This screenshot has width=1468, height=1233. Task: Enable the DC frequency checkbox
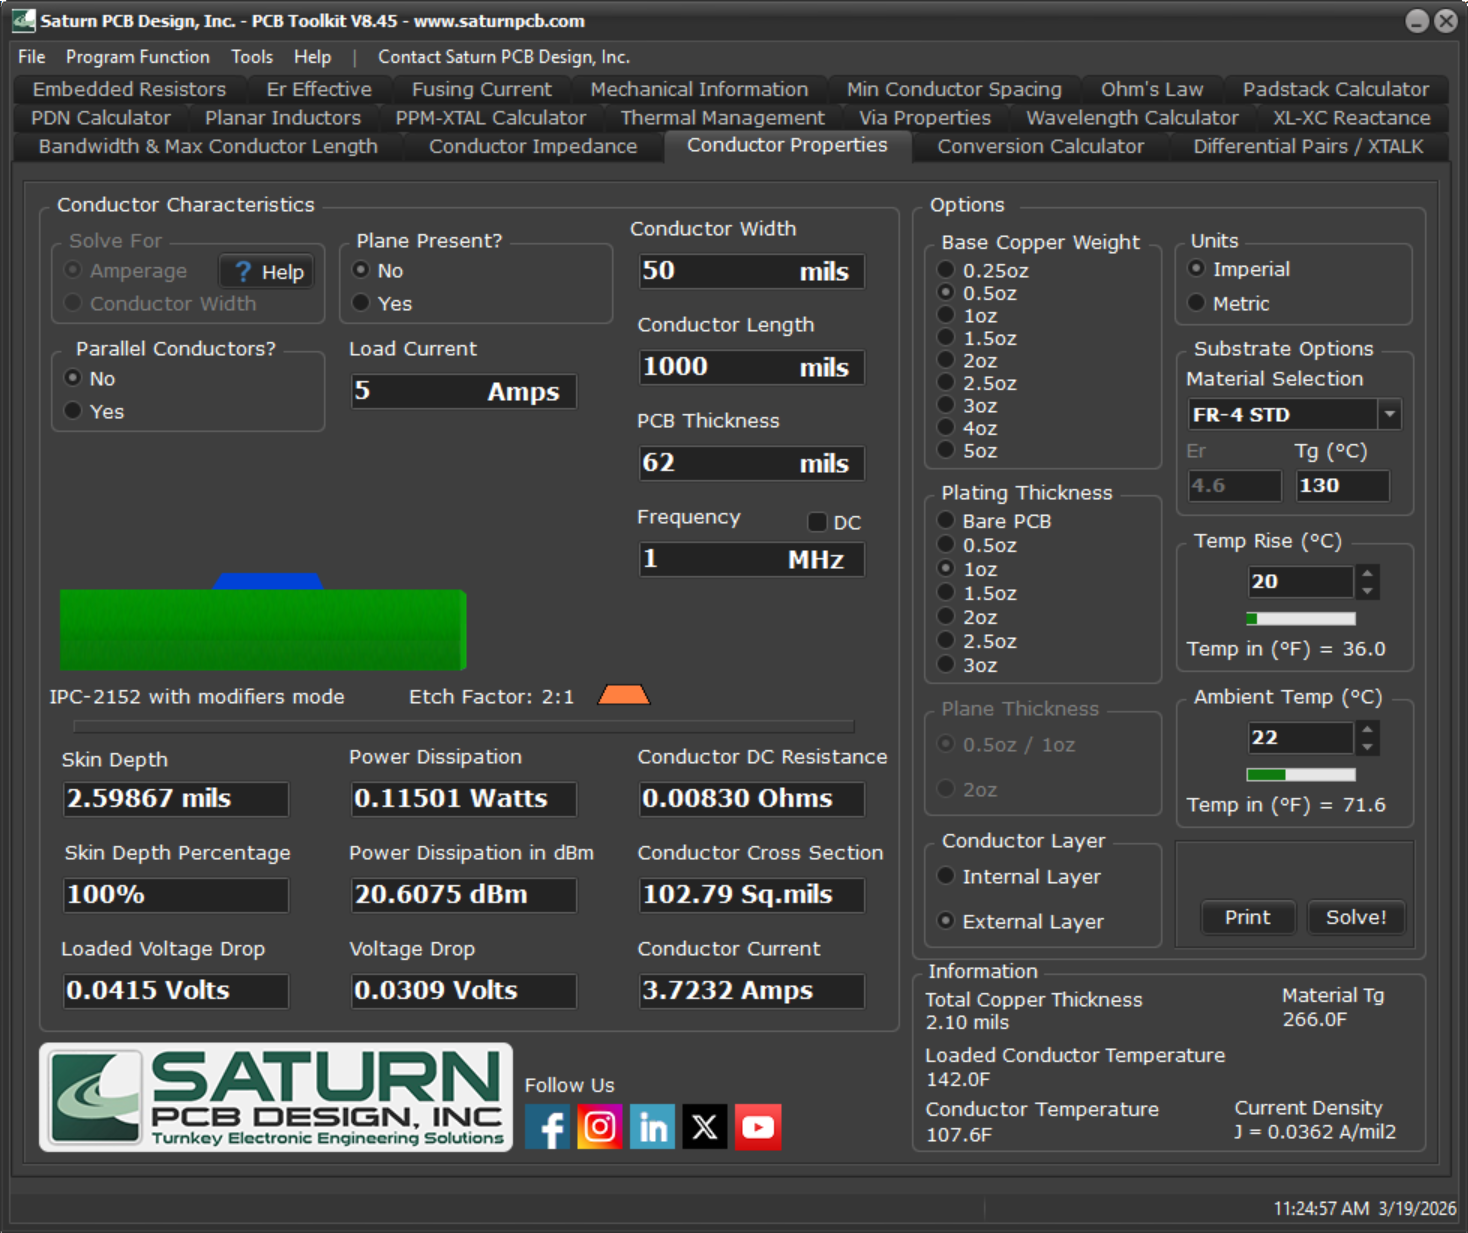(x=817, y=522)
